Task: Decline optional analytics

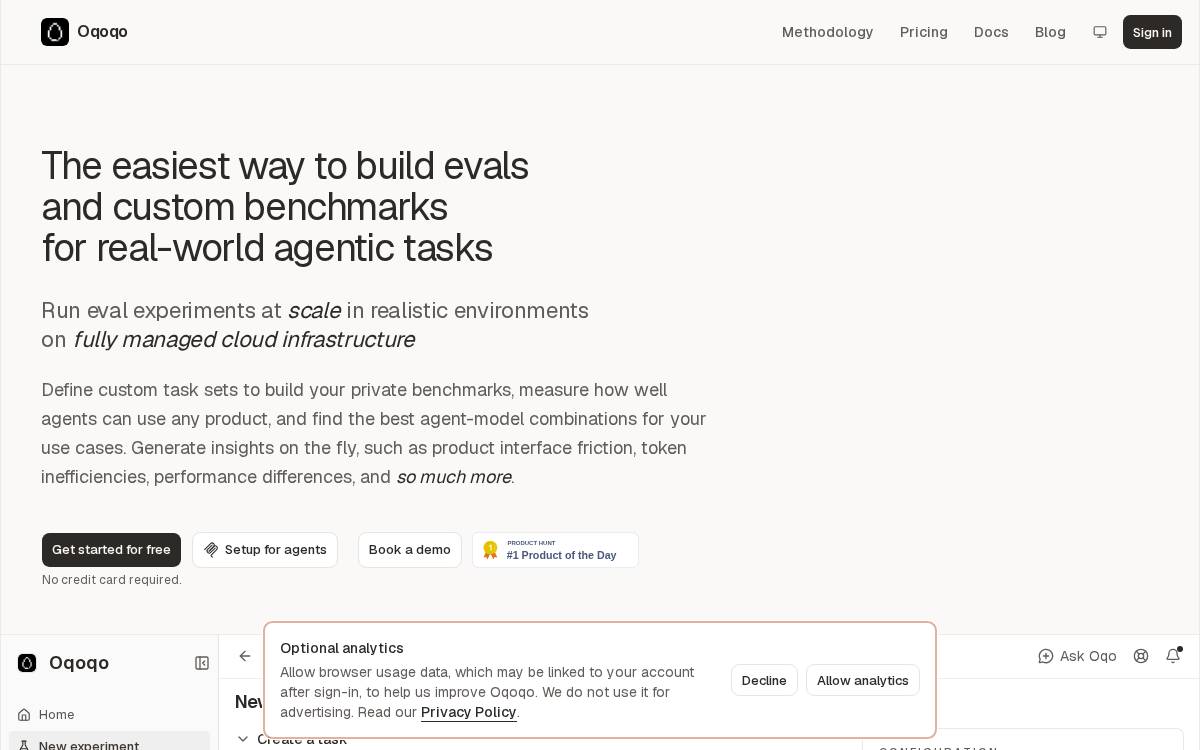Action: pos(764,680)
